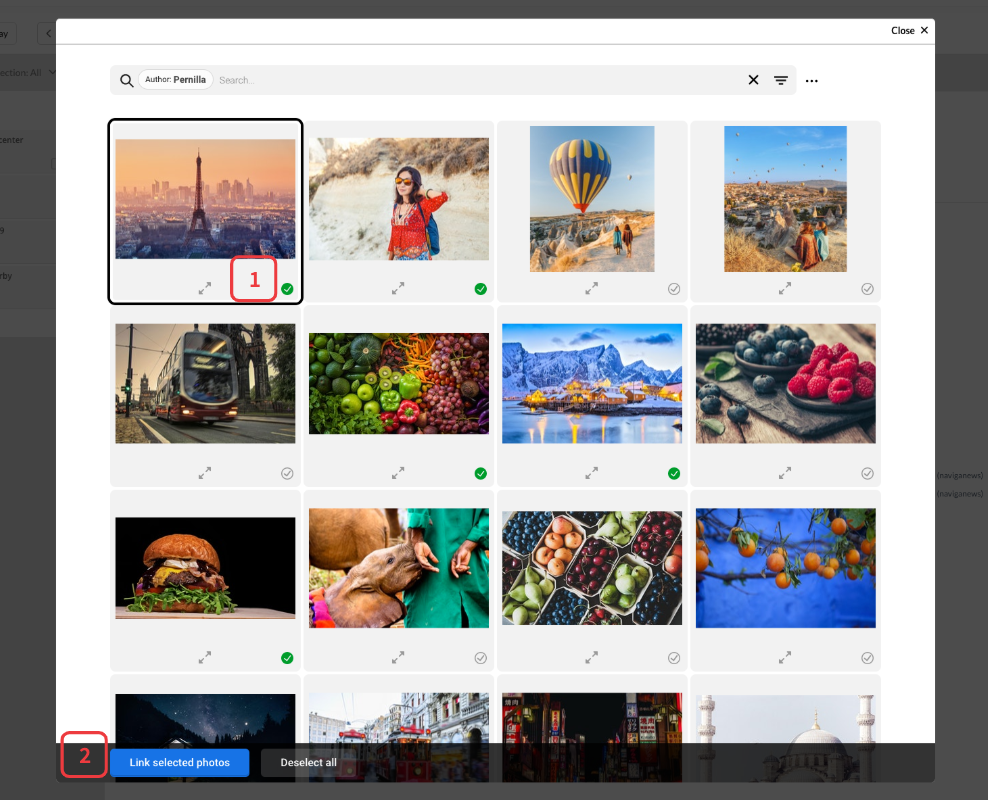Toggle selection on the raspberries photo

pos(867,473)
